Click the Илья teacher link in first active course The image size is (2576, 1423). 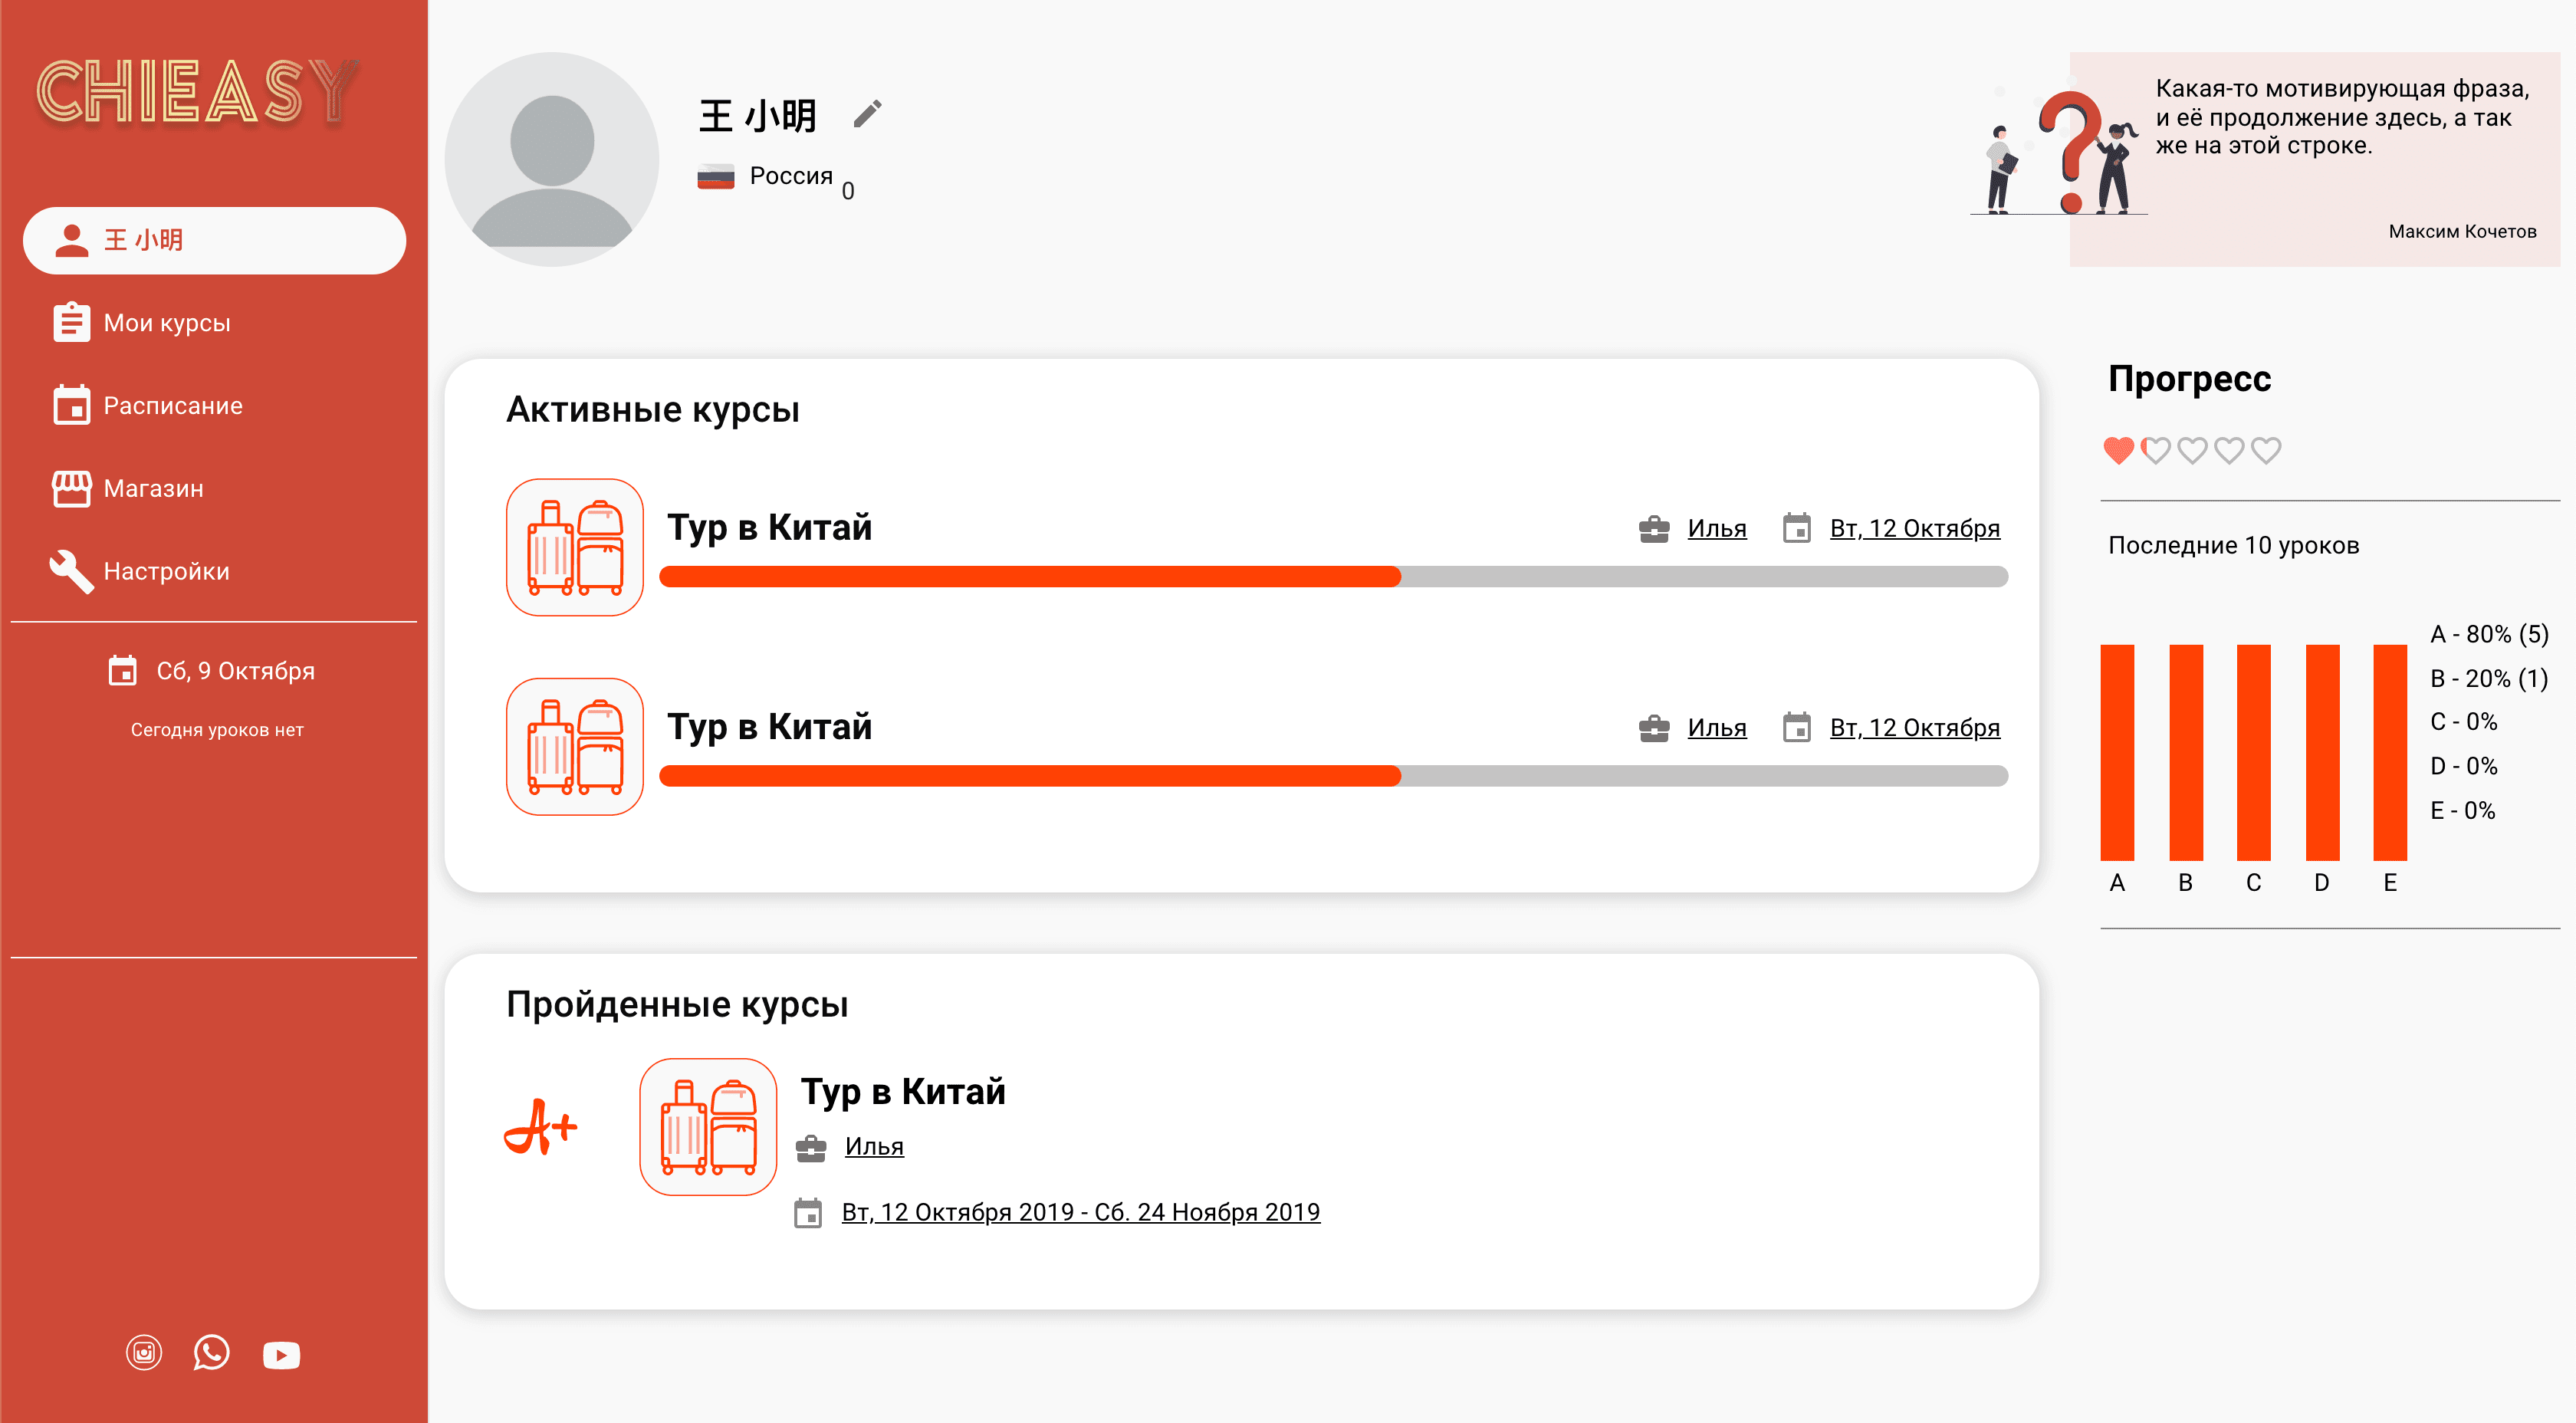pos(1716,529)
